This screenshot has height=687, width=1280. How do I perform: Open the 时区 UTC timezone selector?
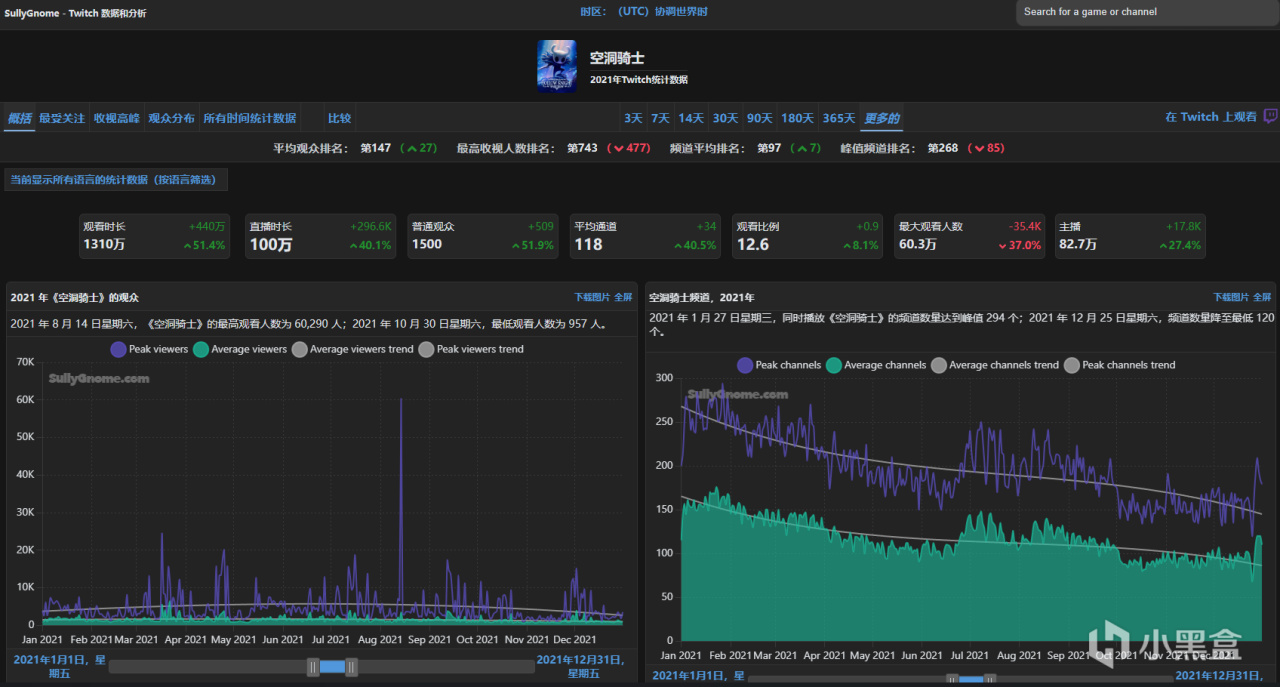point(644,11)
